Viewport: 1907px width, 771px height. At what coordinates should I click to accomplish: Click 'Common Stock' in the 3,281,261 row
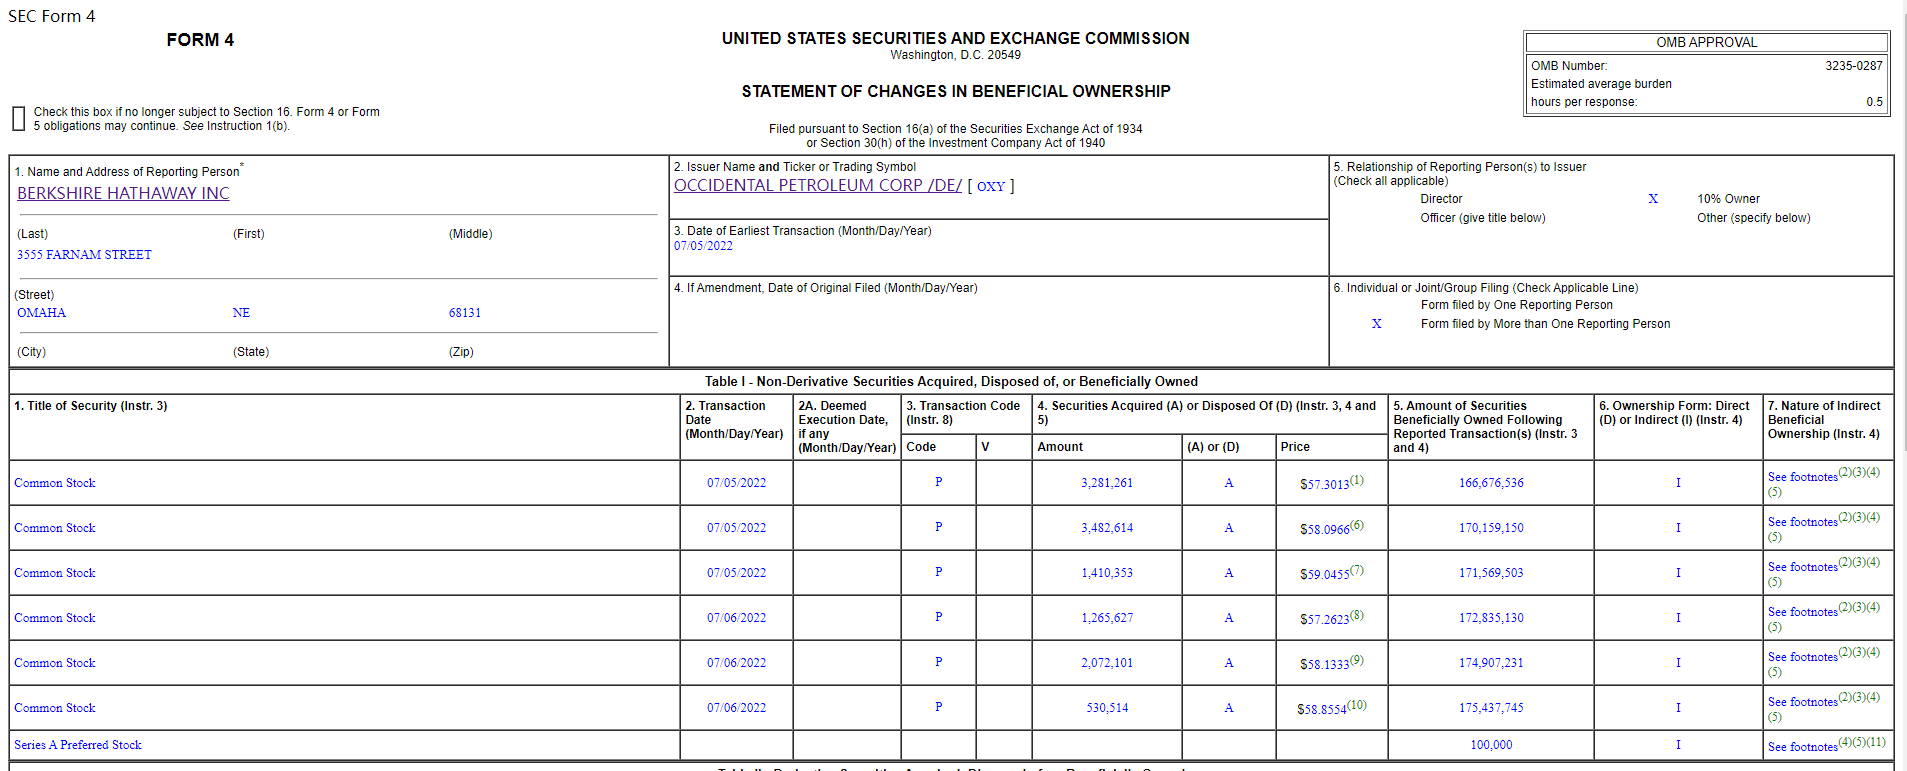click(55, 483)
